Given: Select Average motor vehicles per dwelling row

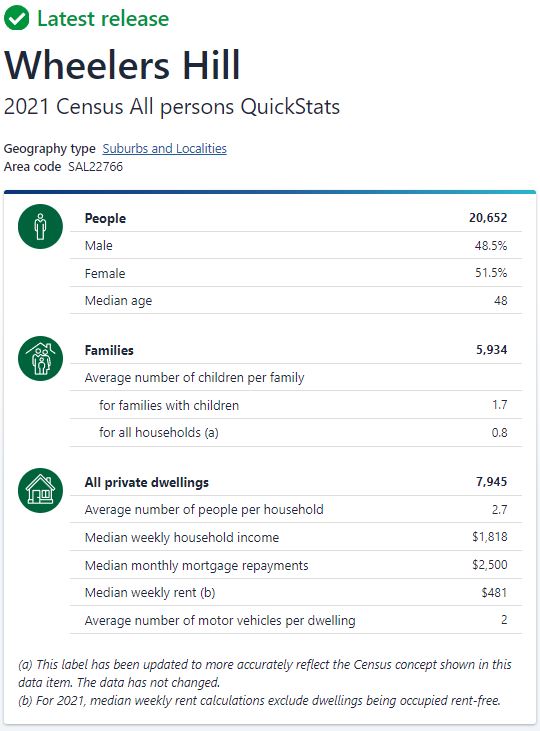Looking at the screenshot, I should [296, 620].
